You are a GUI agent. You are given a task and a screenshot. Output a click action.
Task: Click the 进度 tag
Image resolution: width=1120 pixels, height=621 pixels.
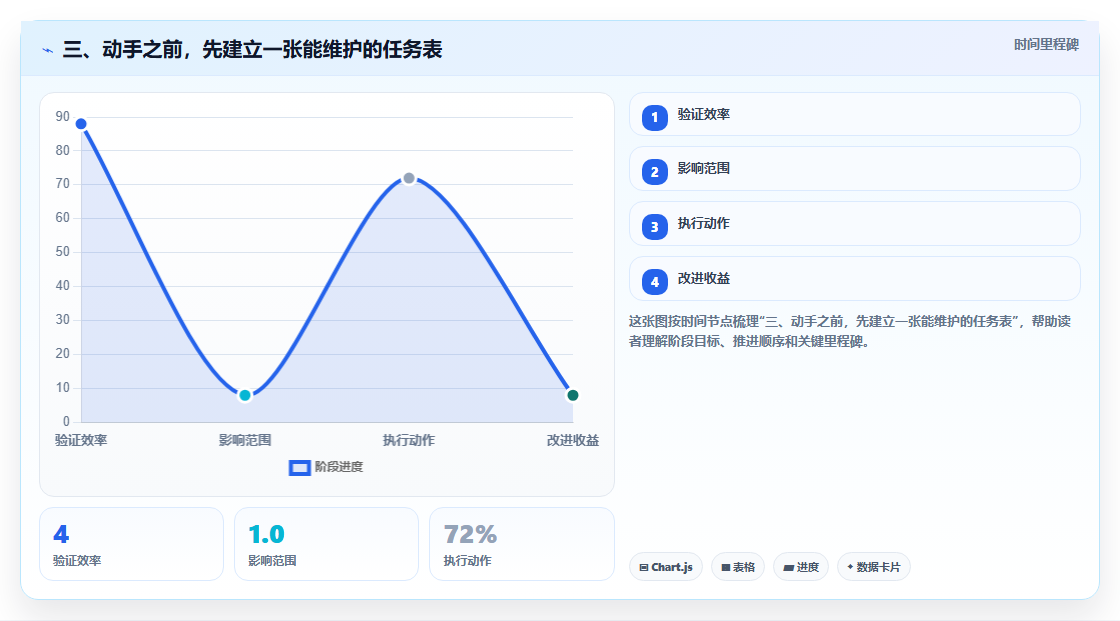(x=801, y=567)
